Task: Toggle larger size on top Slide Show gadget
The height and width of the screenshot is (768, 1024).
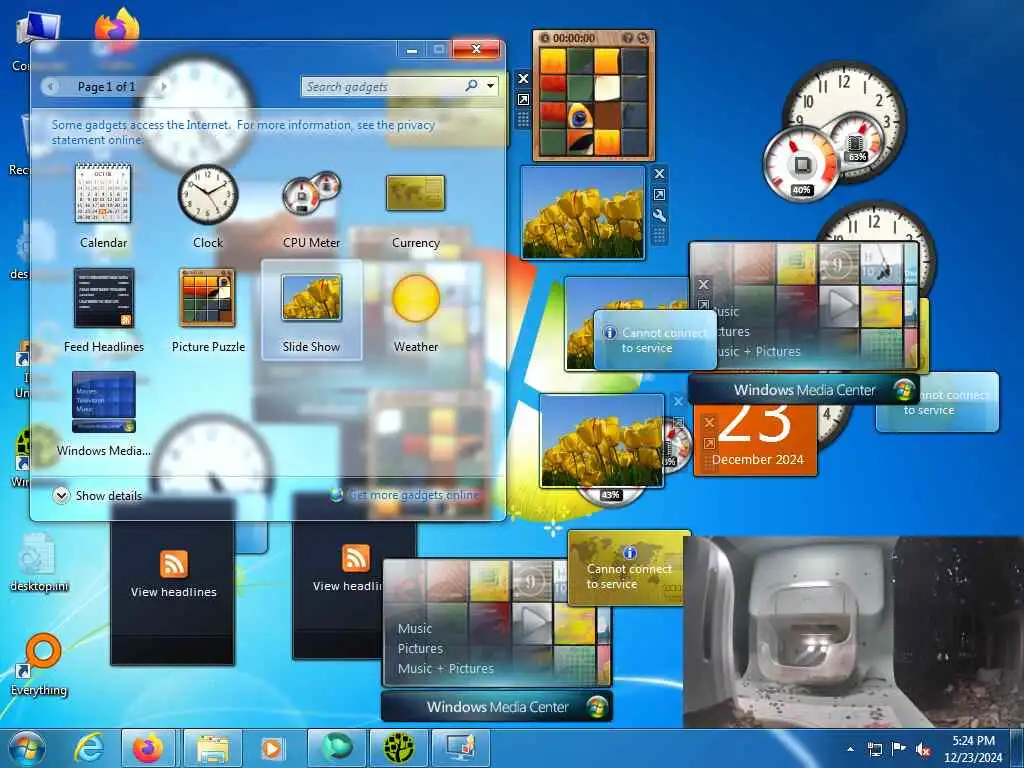Action: tap(659, 195)
